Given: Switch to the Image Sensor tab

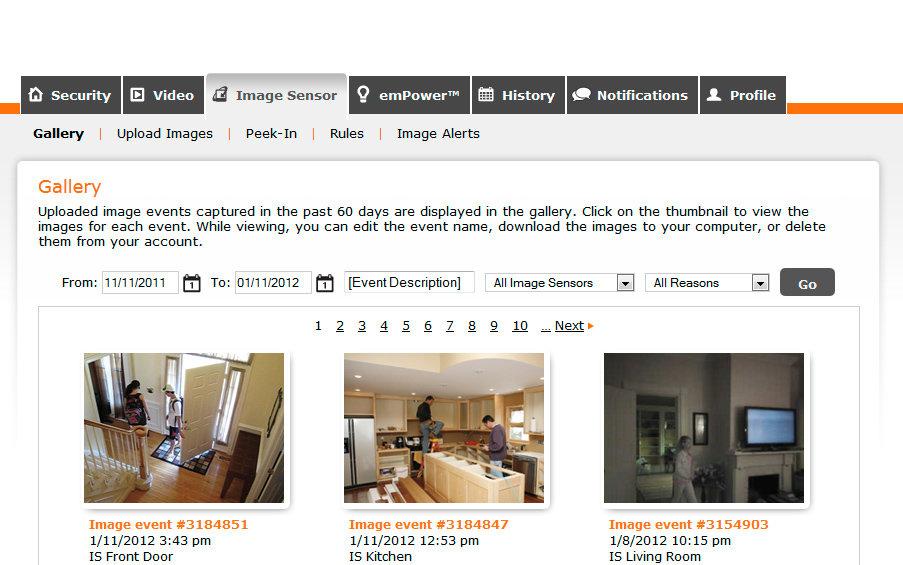Looking at the screenshot, I should [x=276, y=94].
